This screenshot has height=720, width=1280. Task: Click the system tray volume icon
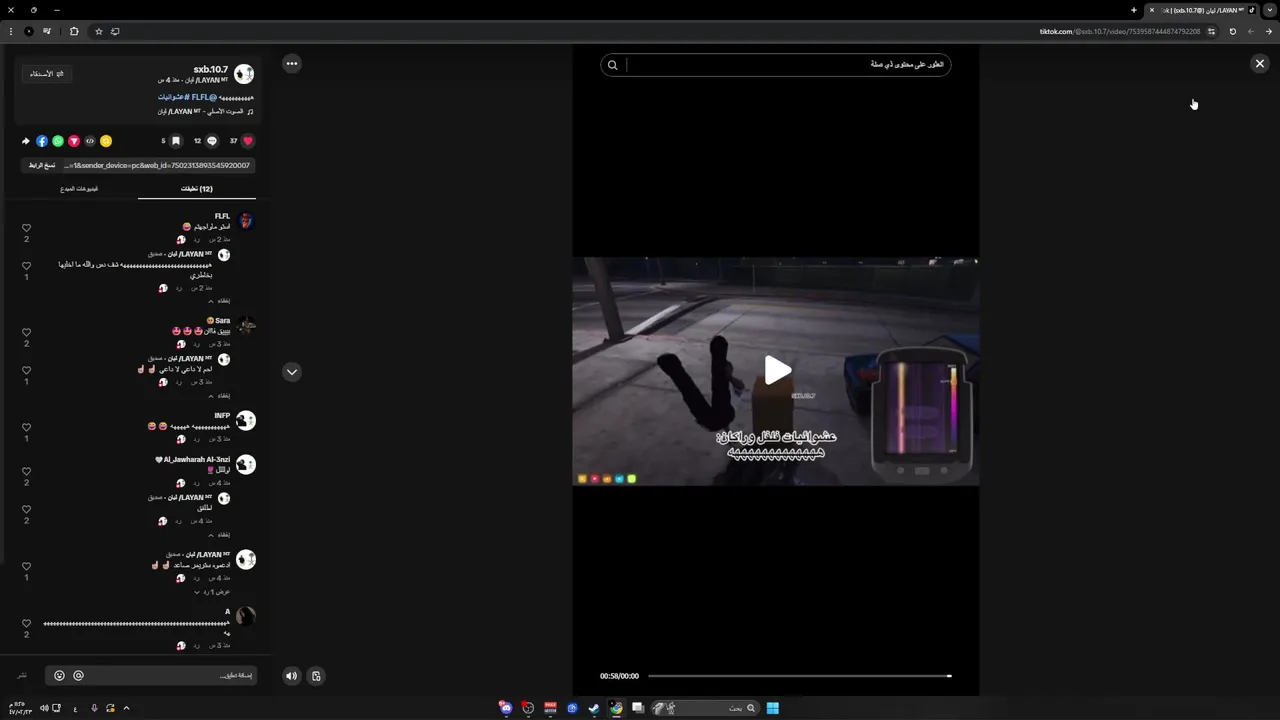coord(44,708)
